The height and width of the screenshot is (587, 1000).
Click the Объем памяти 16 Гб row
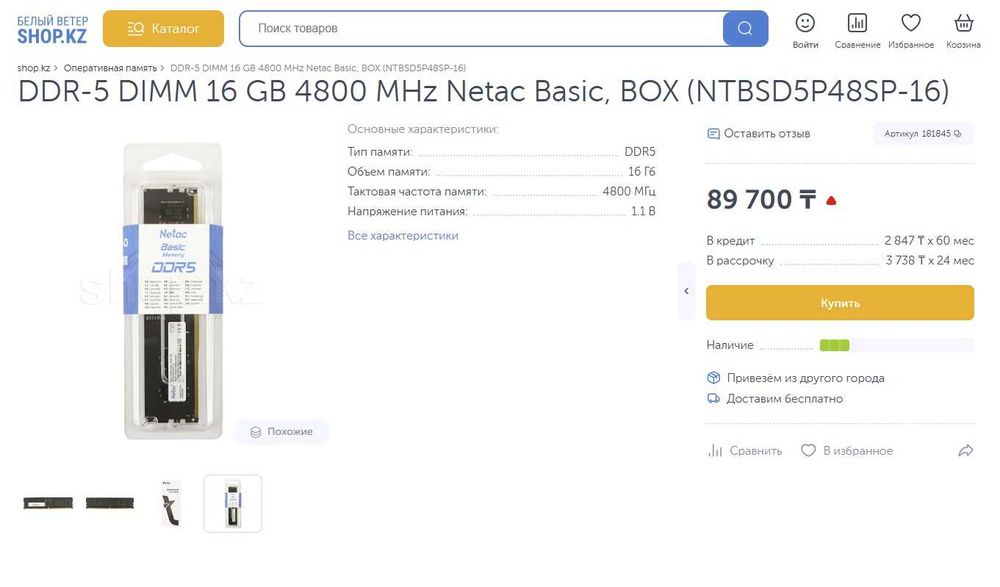pyautogui.click(x=501, y=172)
